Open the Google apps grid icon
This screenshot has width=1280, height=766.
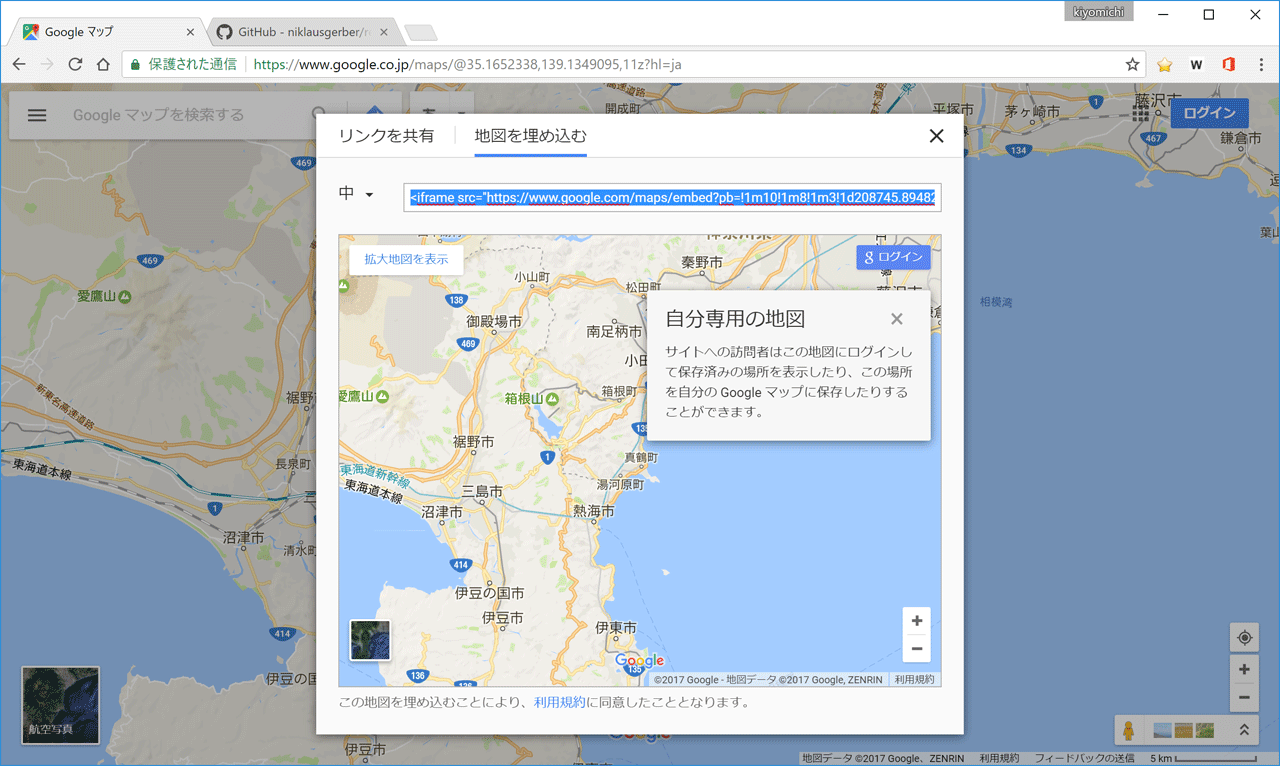click(x=1142, y=113)
